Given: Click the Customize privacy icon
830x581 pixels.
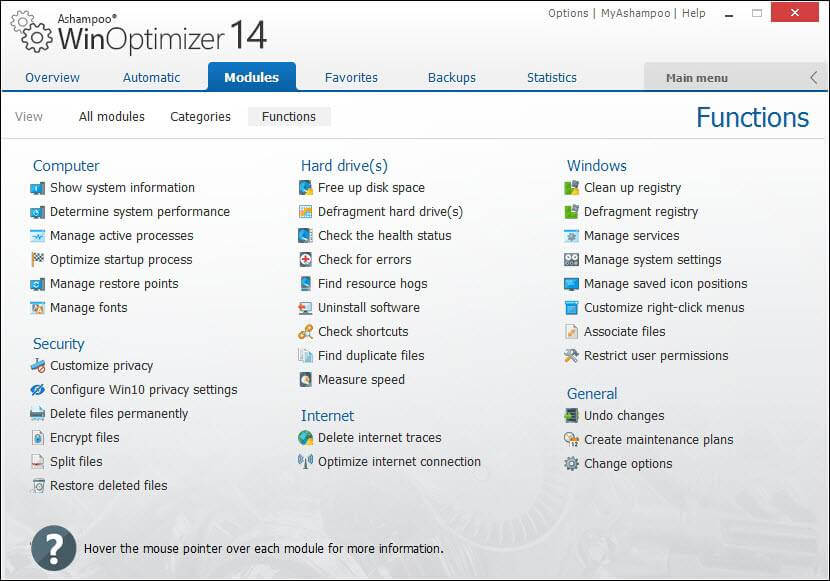Looking at the screenshot, I should click(x=38, y=366).
